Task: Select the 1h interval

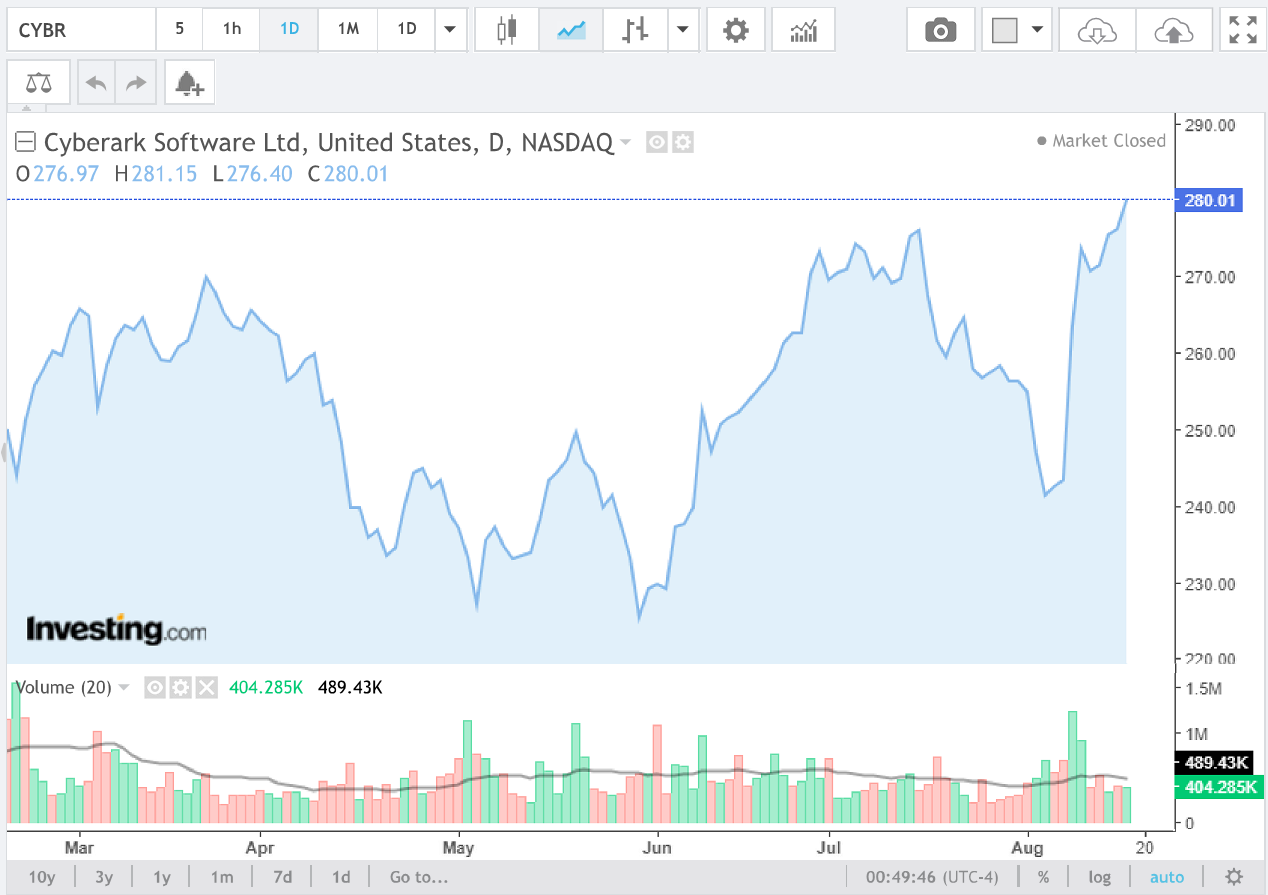Action: coord(232,29)
